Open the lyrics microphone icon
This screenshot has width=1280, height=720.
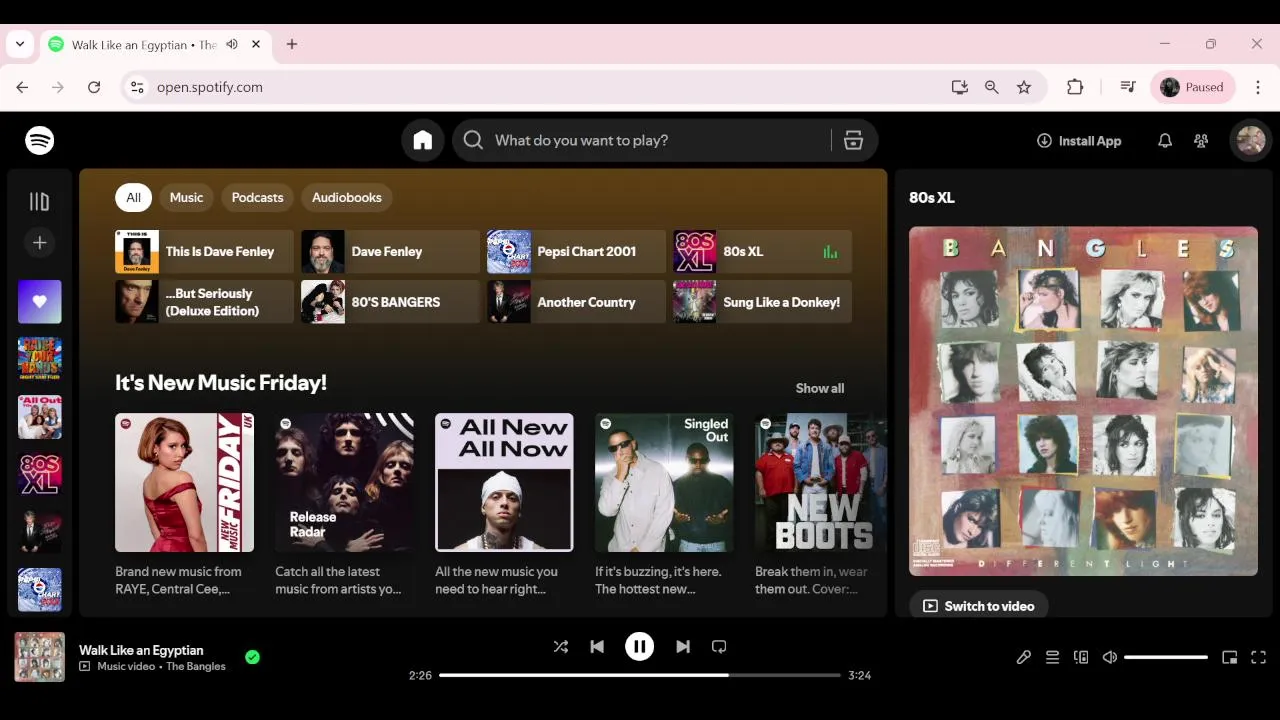[1024, 657]
